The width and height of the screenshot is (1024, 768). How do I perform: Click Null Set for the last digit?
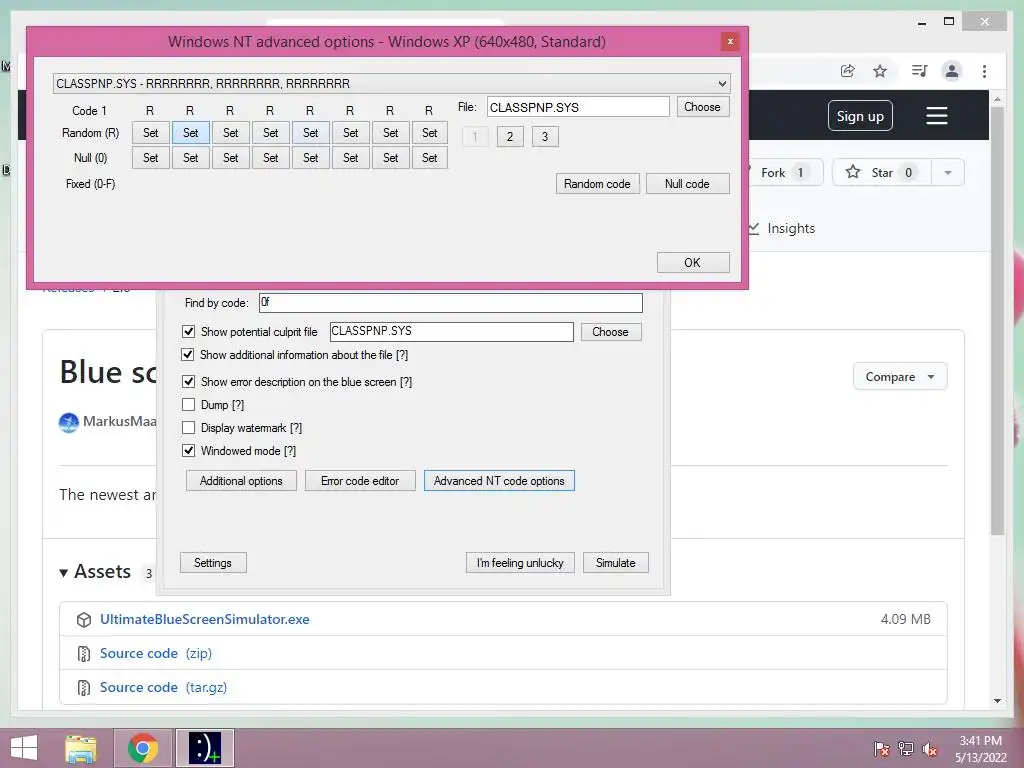point(430,157)
